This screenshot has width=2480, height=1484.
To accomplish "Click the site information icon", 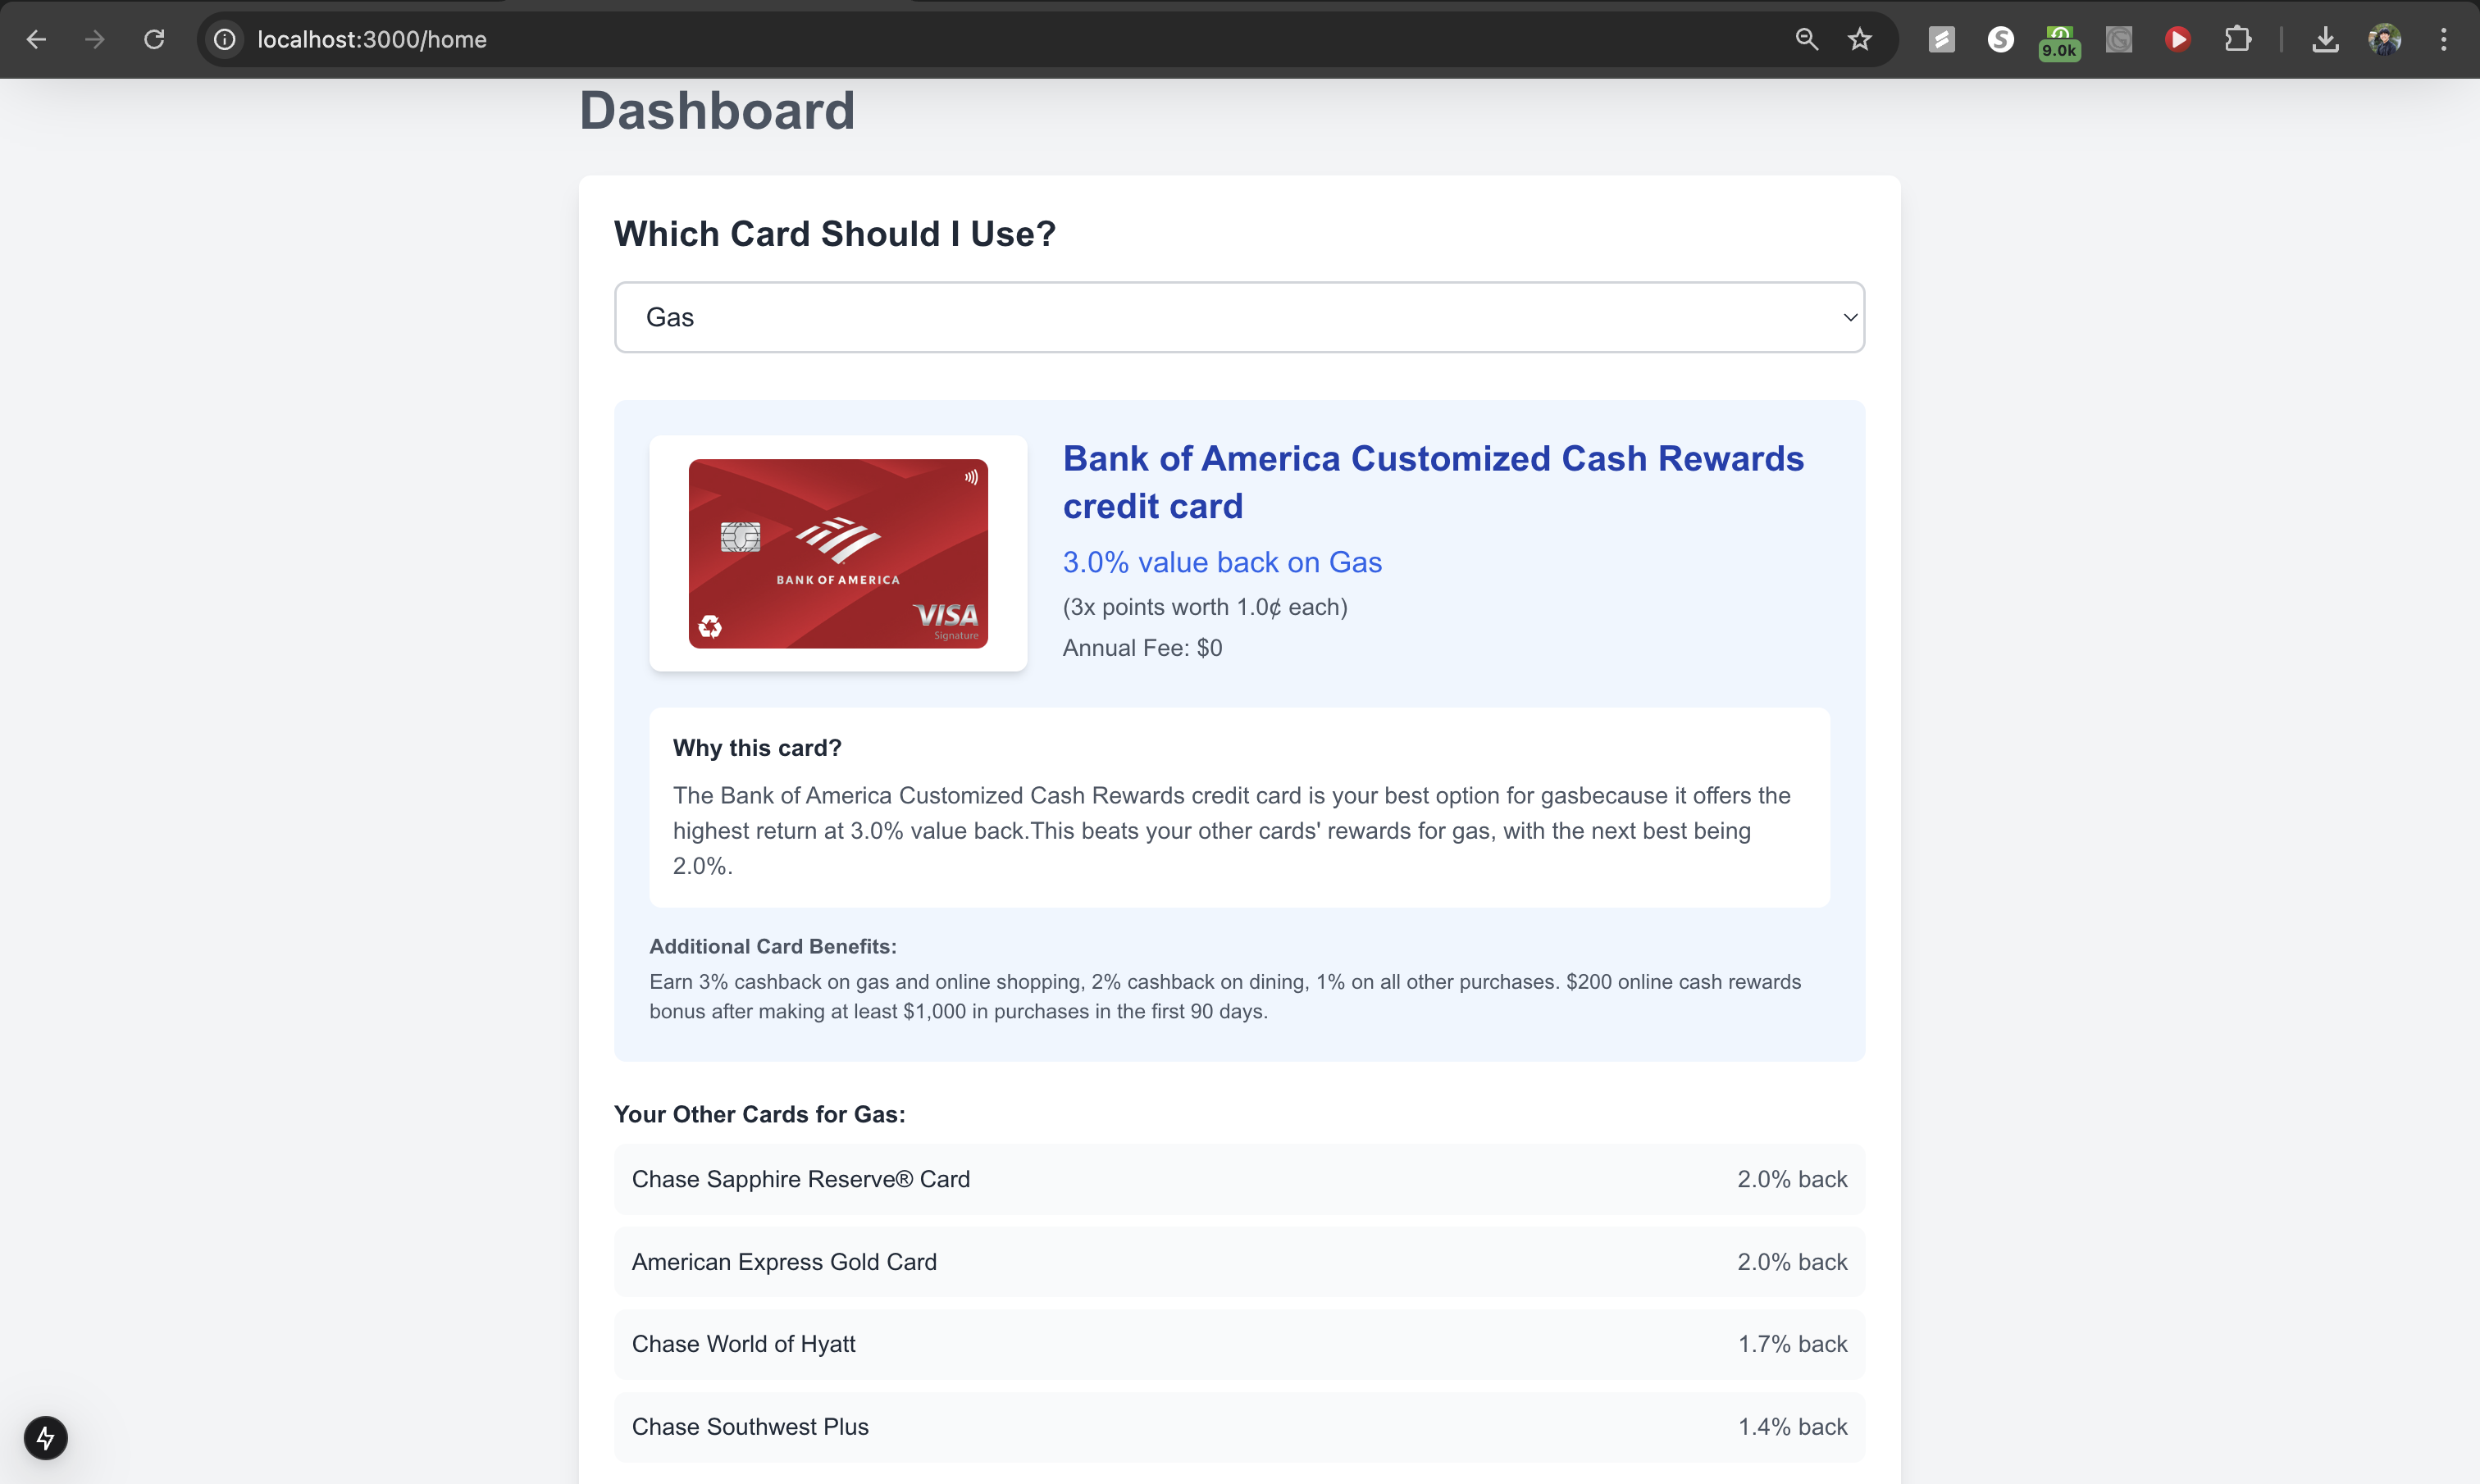I will click(225, 39).
